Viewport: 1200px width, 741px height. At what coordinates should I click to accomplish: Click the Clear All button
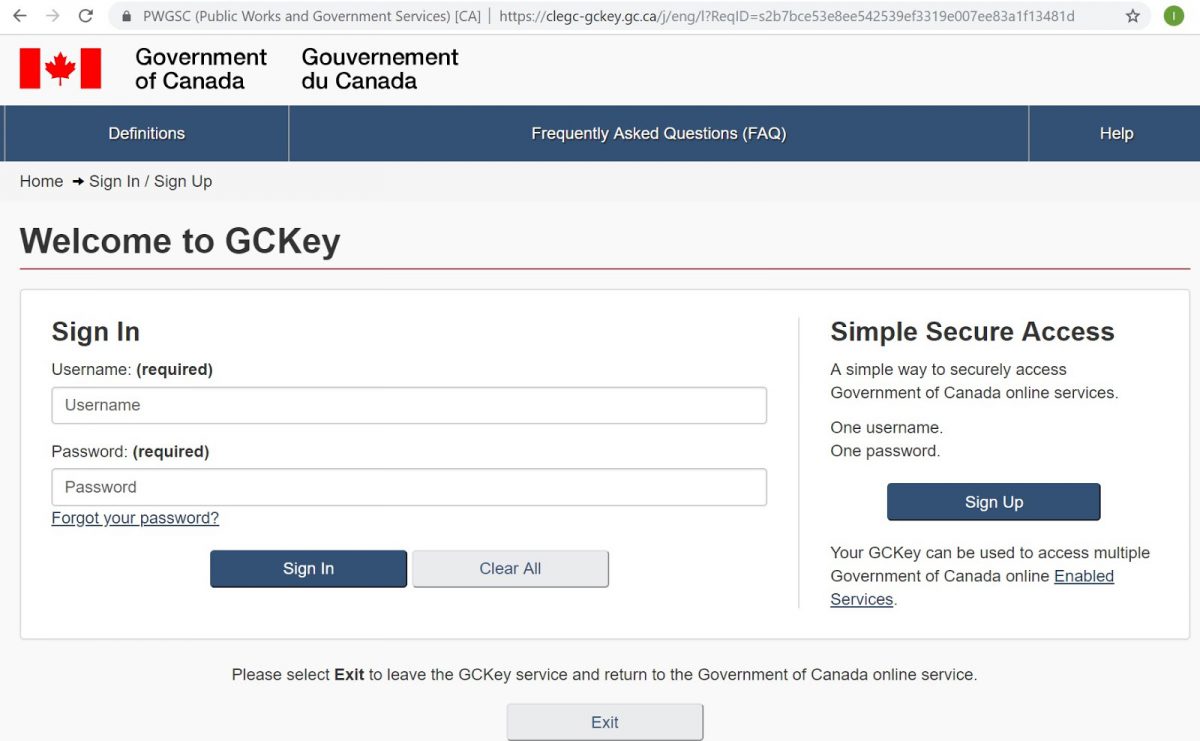510,569
